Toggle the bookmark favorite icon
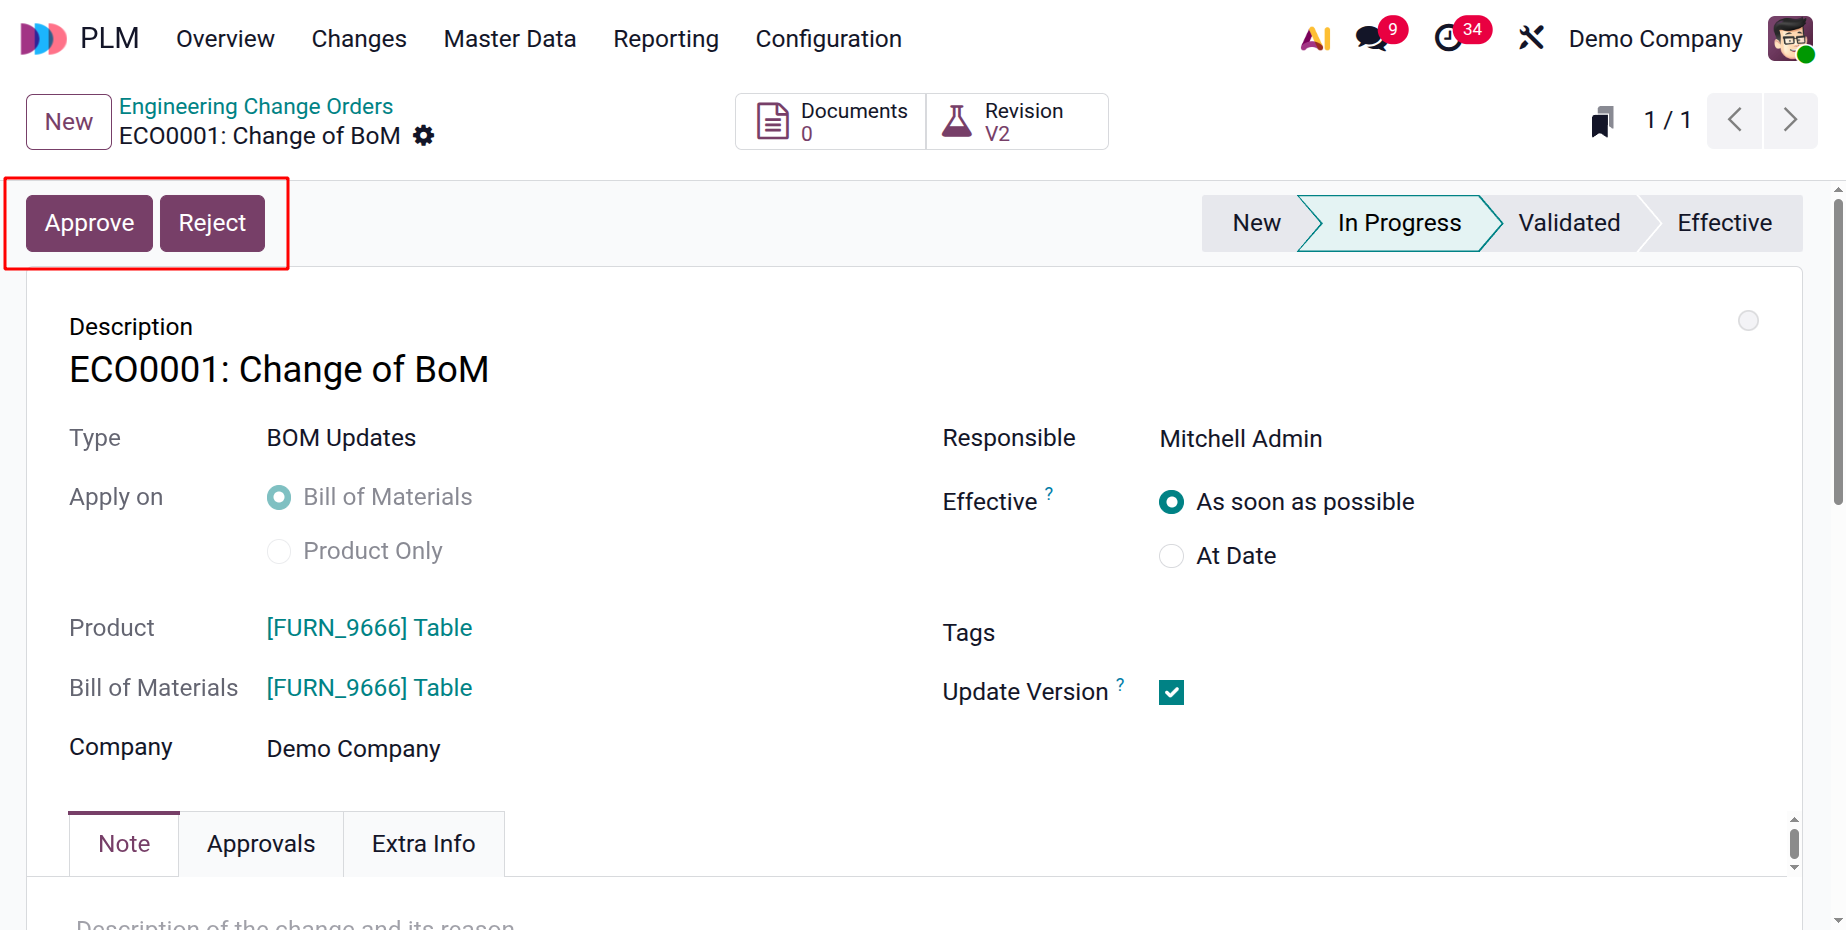This screenshot has width=1846, height=930. click(1602, 120)
